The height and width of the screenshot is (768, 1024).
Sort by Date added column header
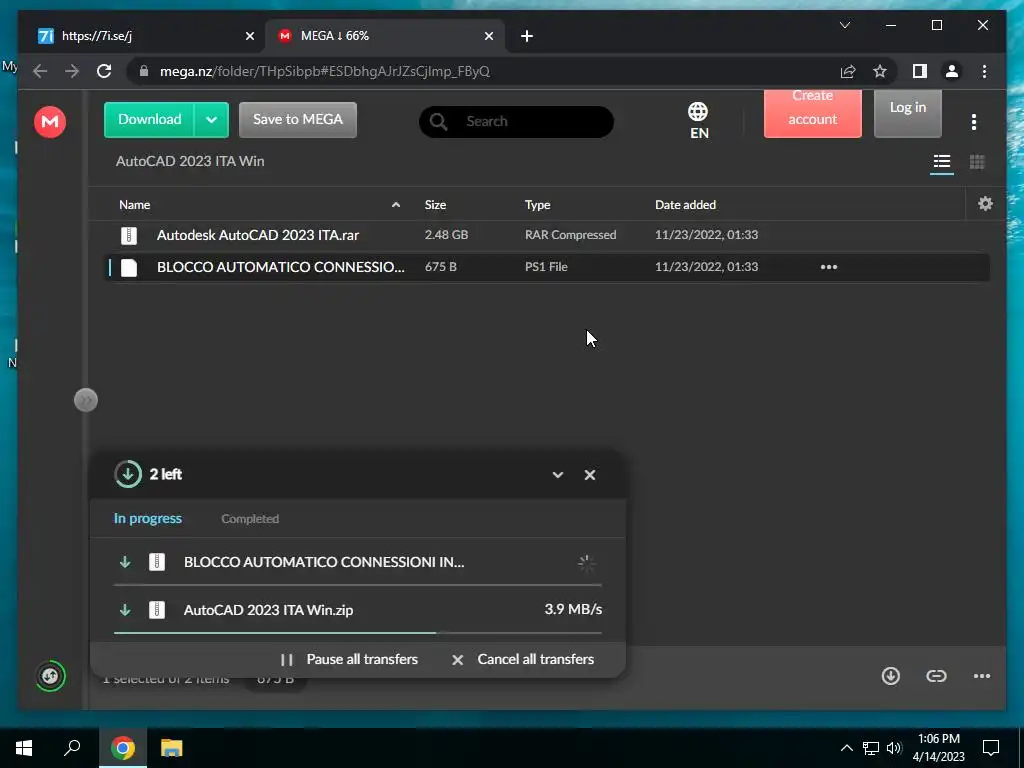(685, 204)
